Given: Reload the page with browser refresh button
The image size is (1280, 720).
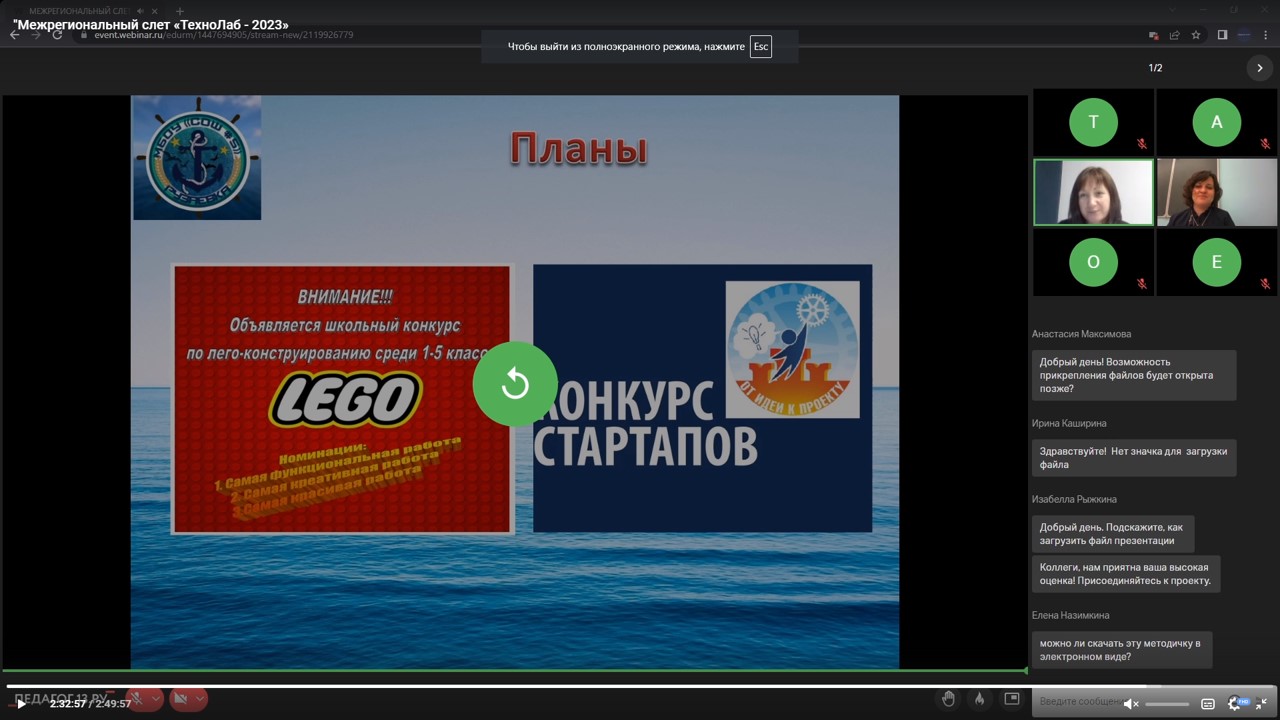Looking at the screenshot, I should [x=57, y=35].
